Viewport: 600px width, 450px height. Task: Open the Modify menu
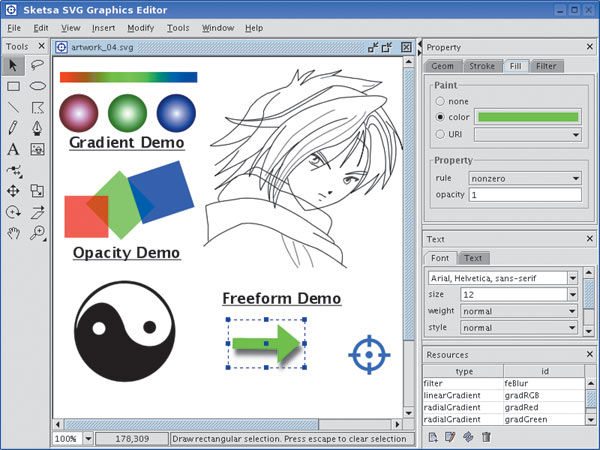pos(140,28)
